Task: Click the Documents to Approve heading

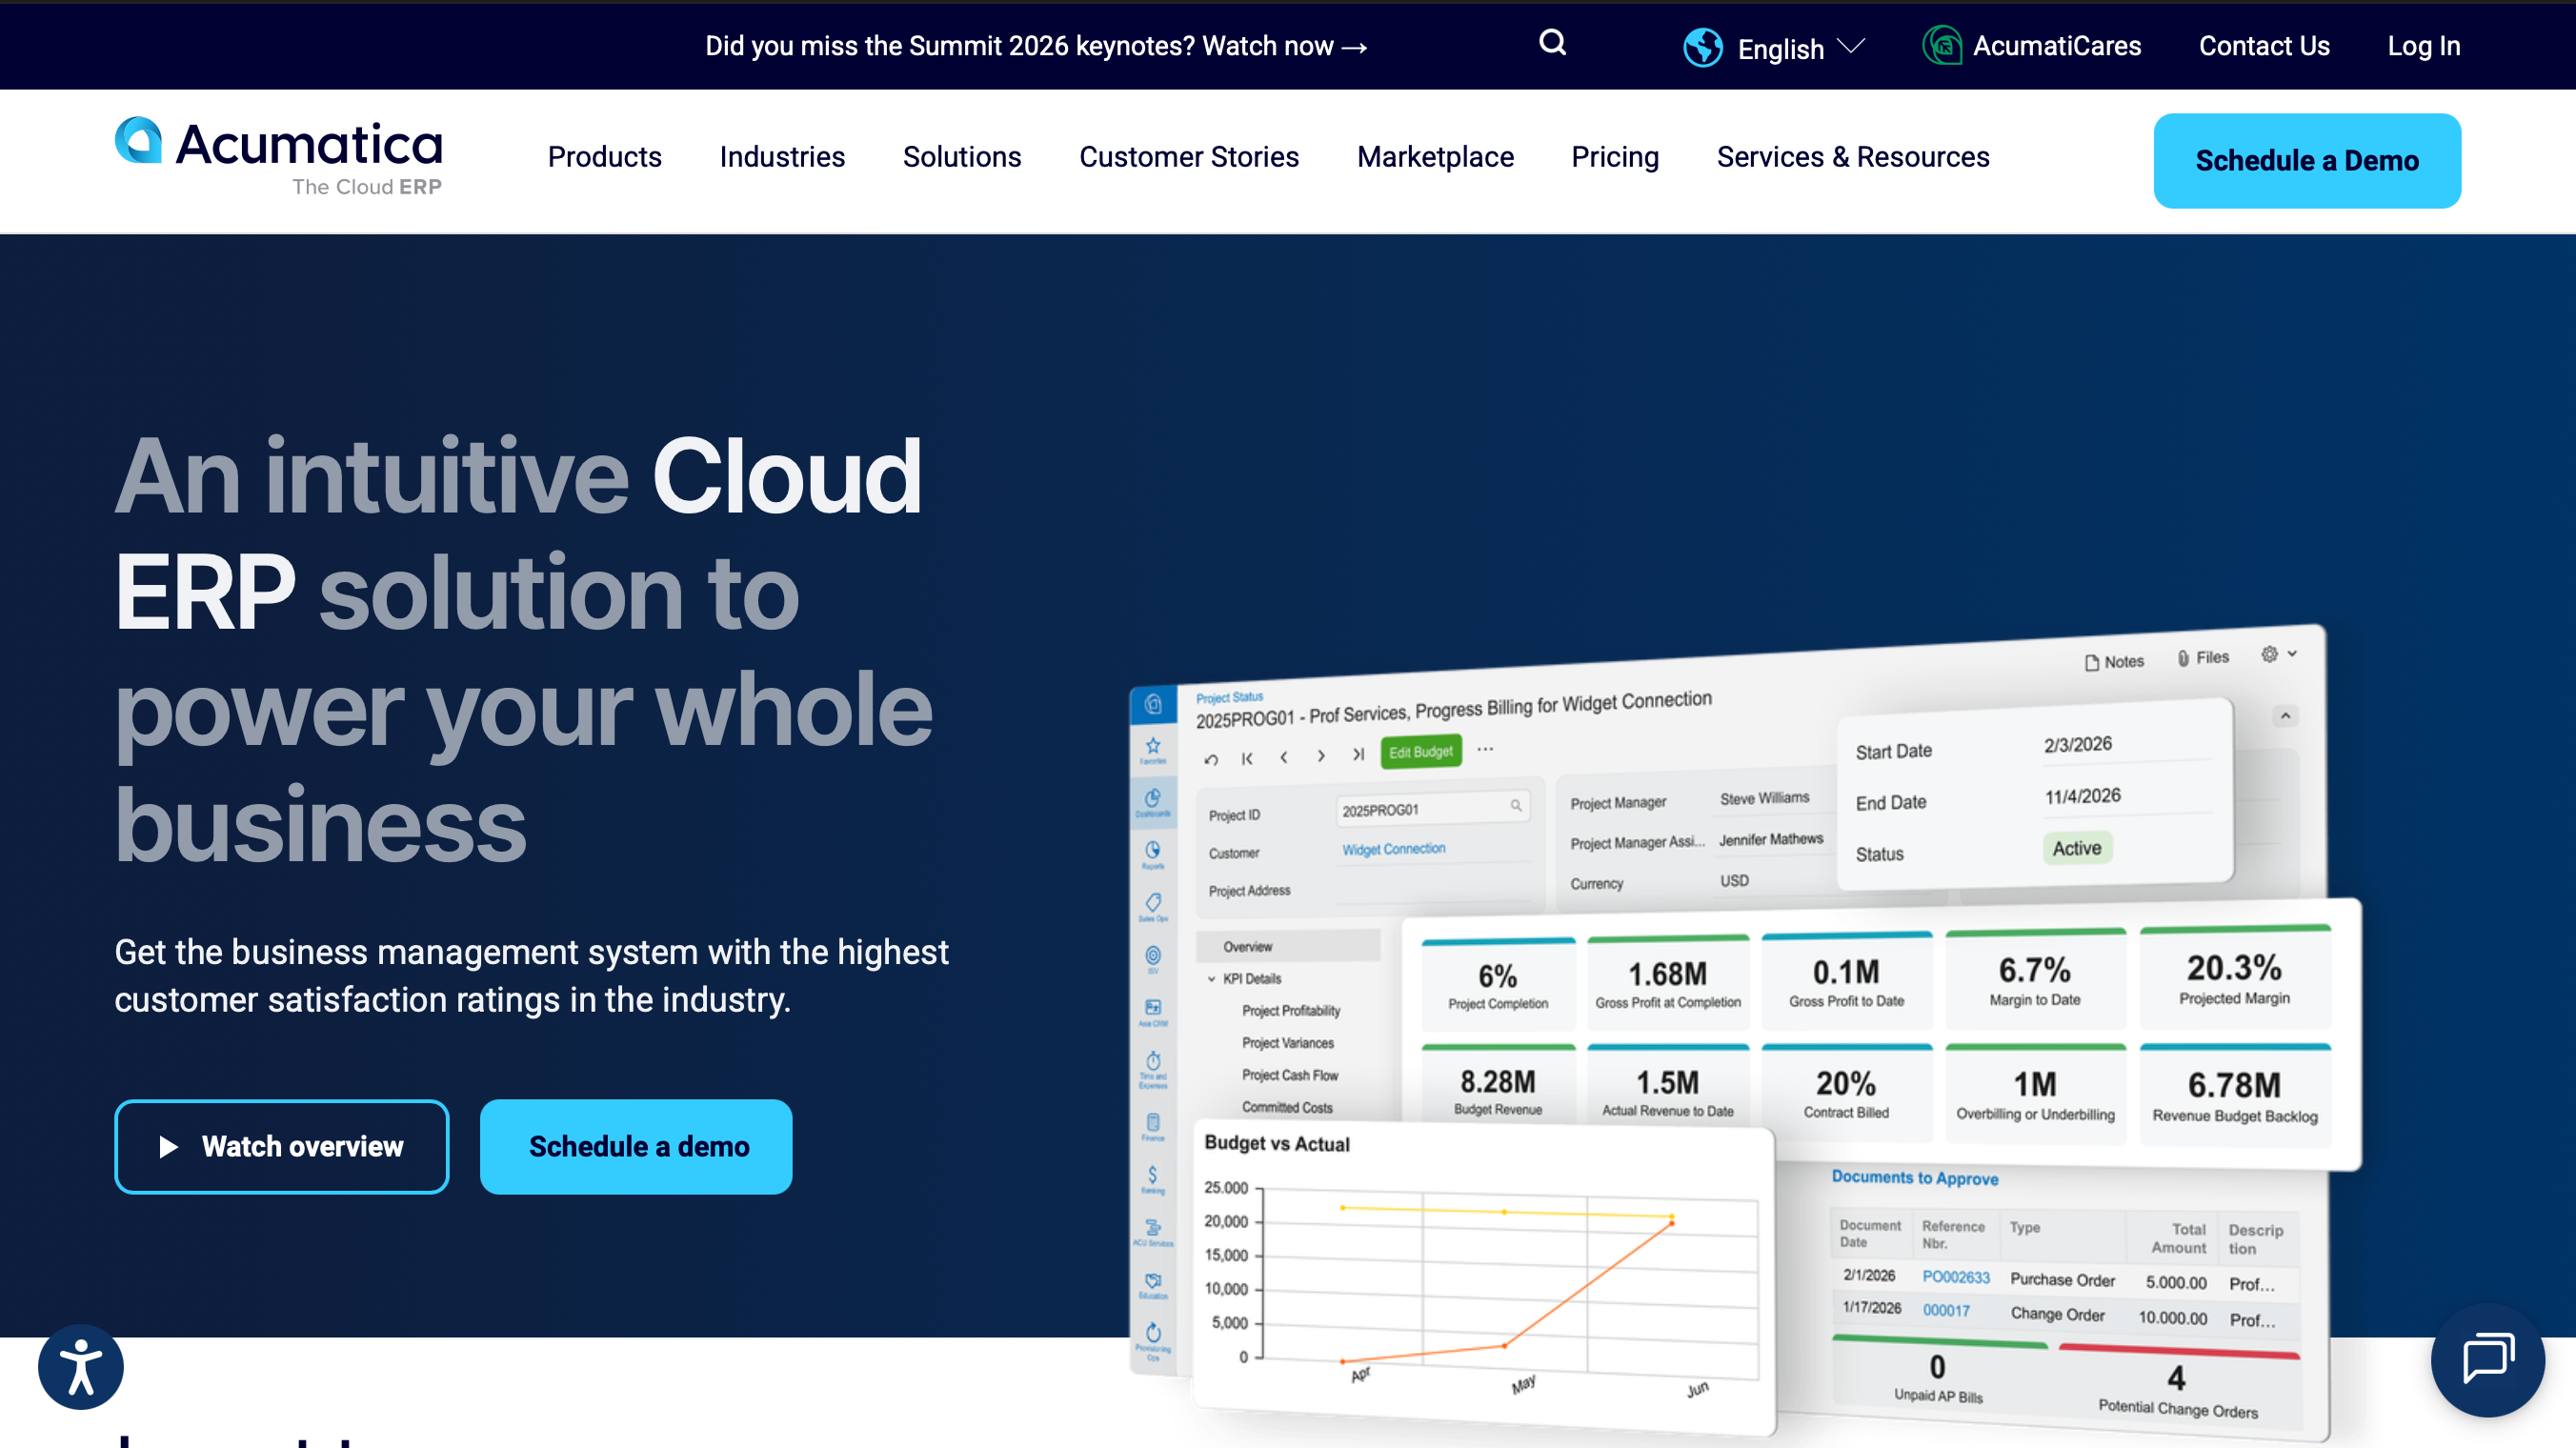Action: coord(1914,1177)
